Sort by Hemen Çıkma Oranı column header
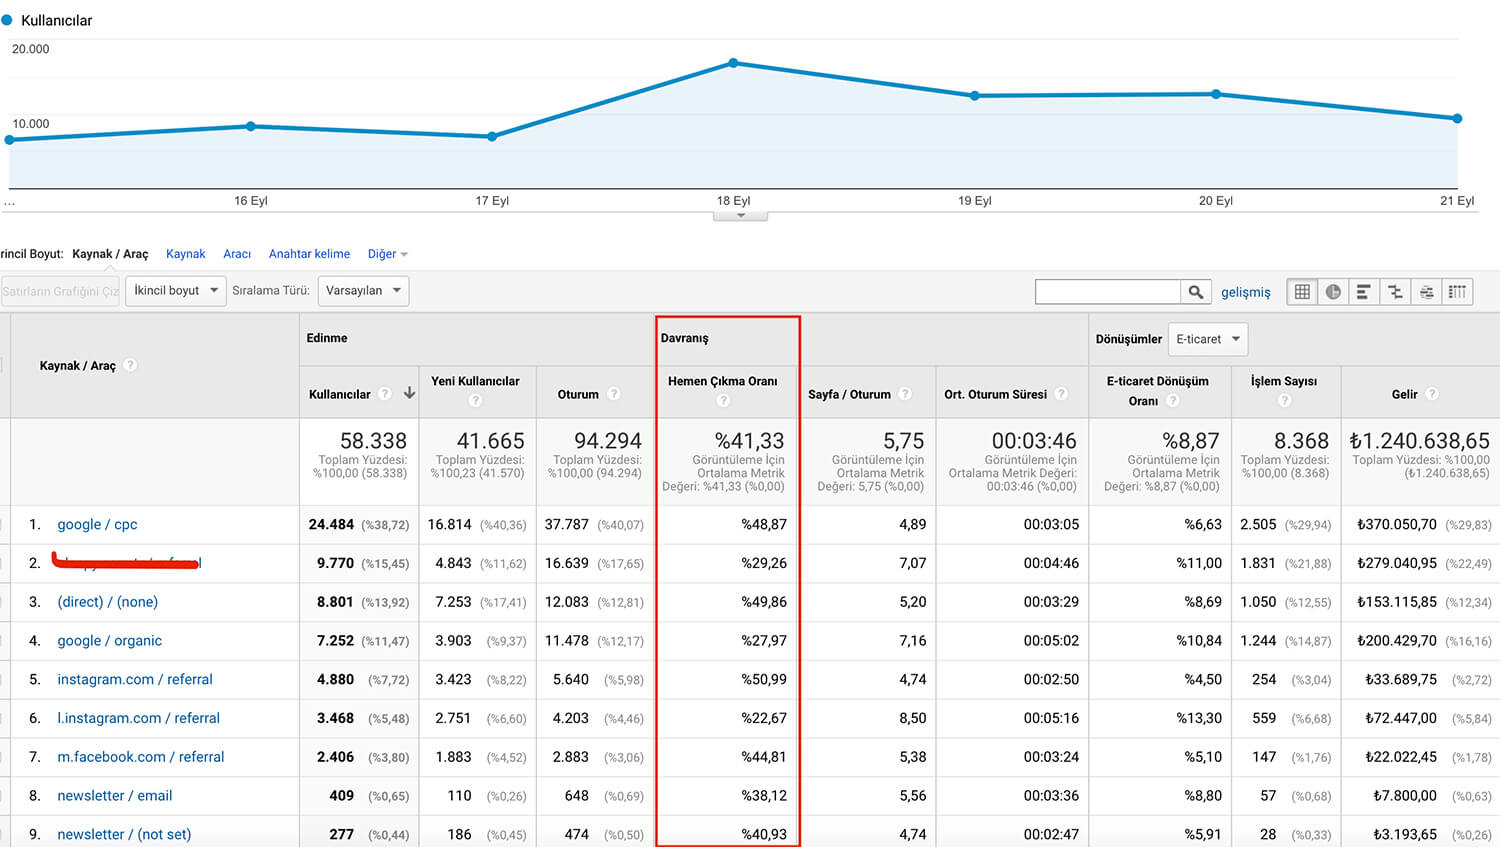 click(722, 381)
